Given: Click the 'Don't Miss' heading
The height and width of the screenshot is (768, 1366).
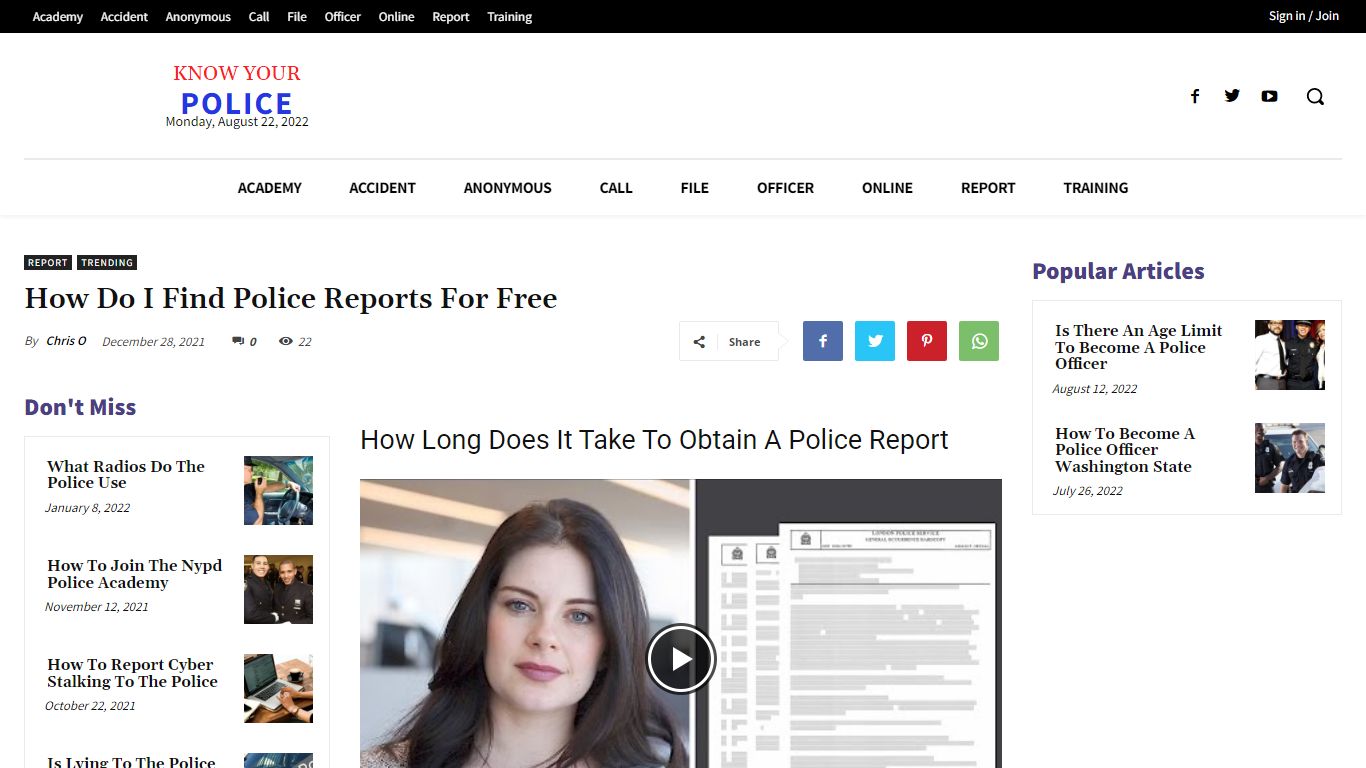Looking at the screenshot, I should pyautogui.click(x=80, y=407).
